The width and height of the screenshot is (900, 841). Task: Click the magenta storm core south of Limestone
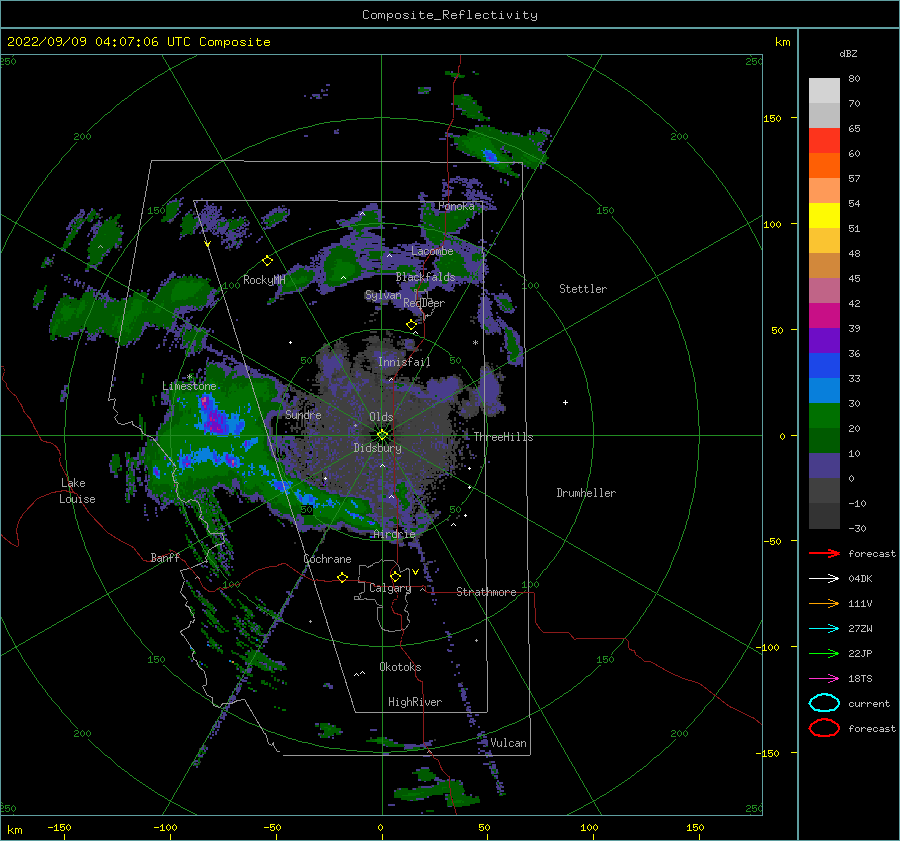point(217,421)
